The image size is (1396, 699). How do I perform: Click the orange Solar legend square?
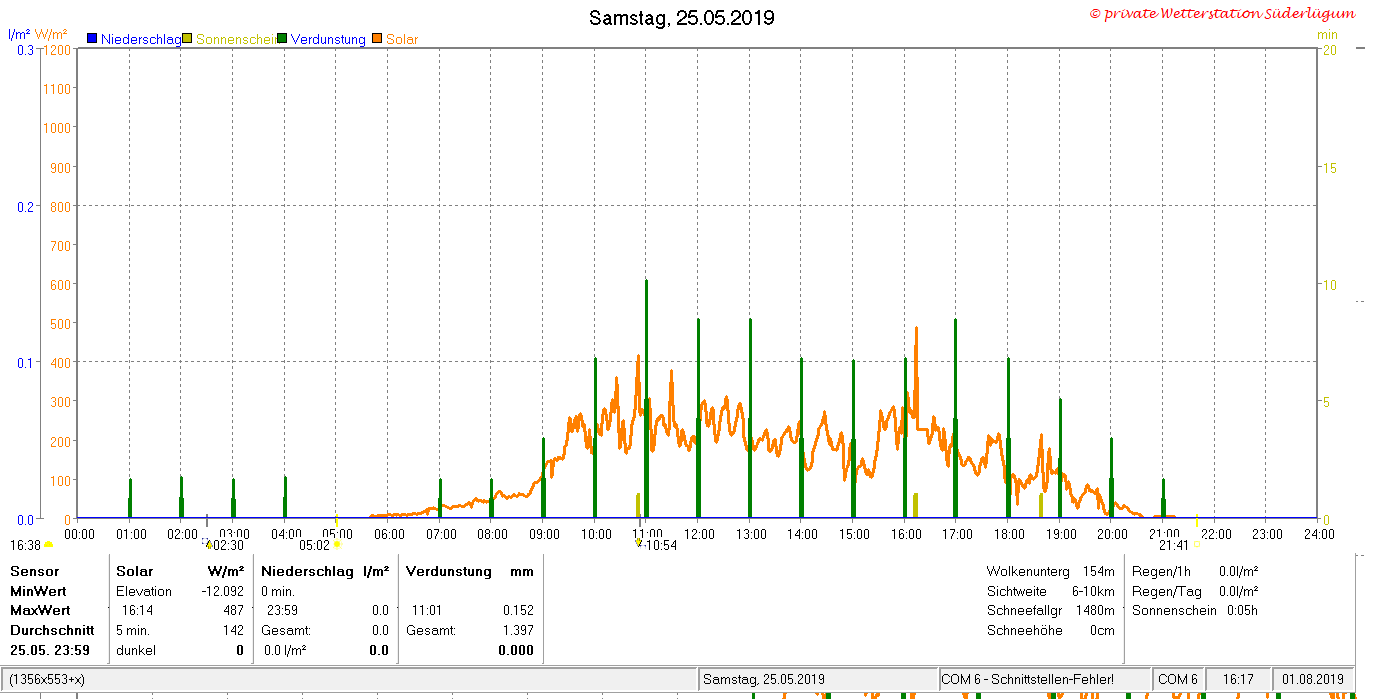377,39
